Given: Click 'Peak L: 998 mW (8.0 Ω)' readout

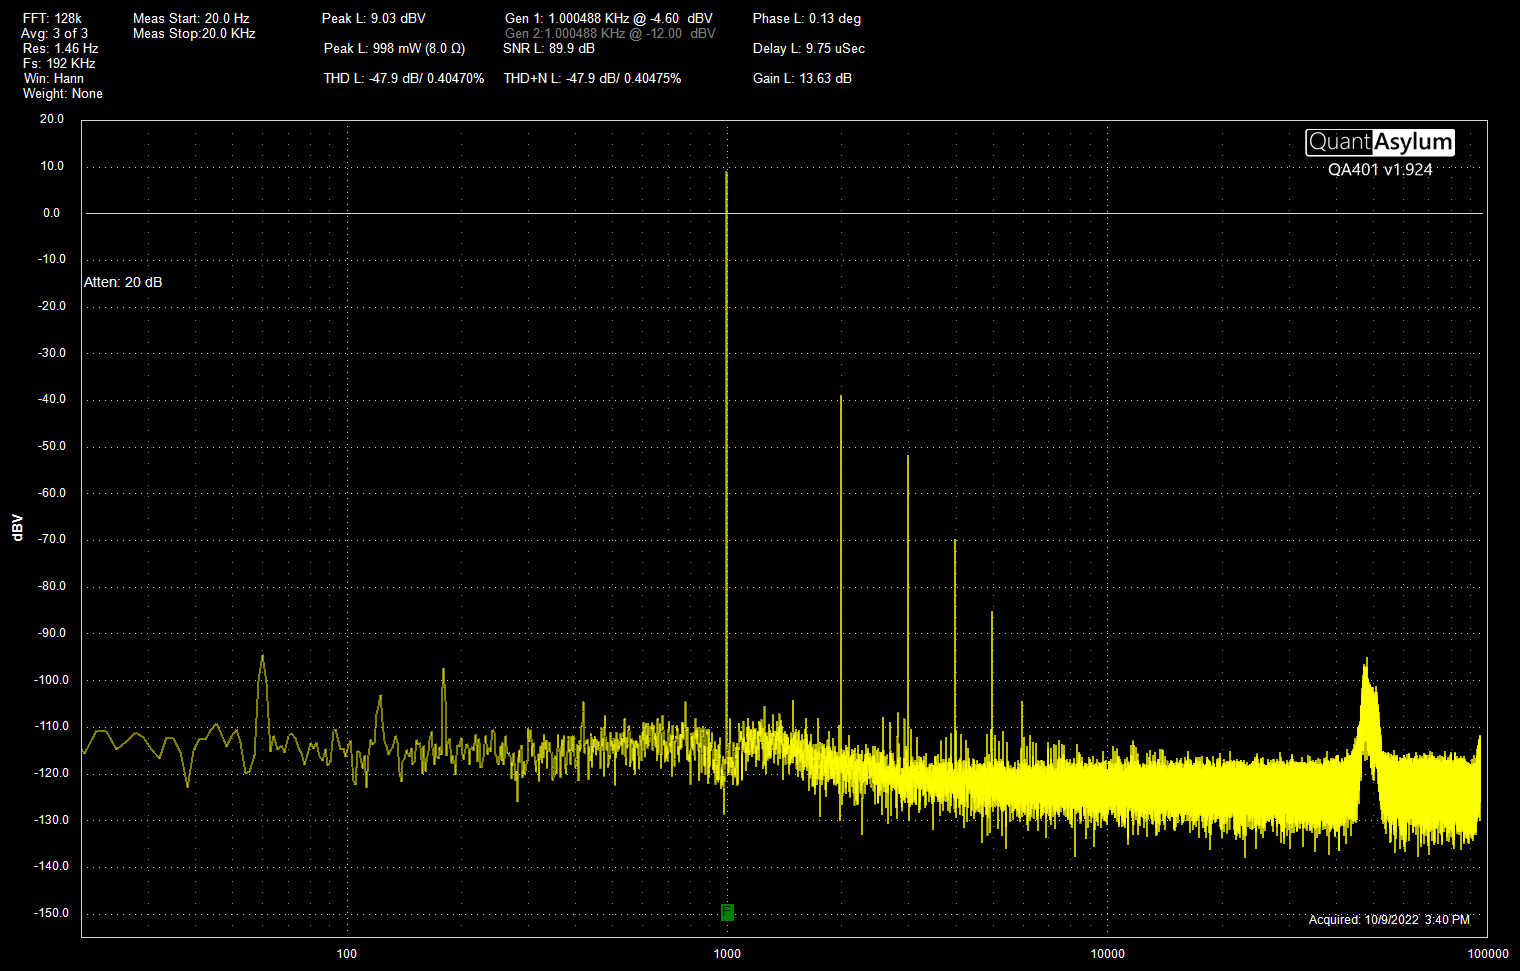Looking at the screenshot, I should coord(394,49).
